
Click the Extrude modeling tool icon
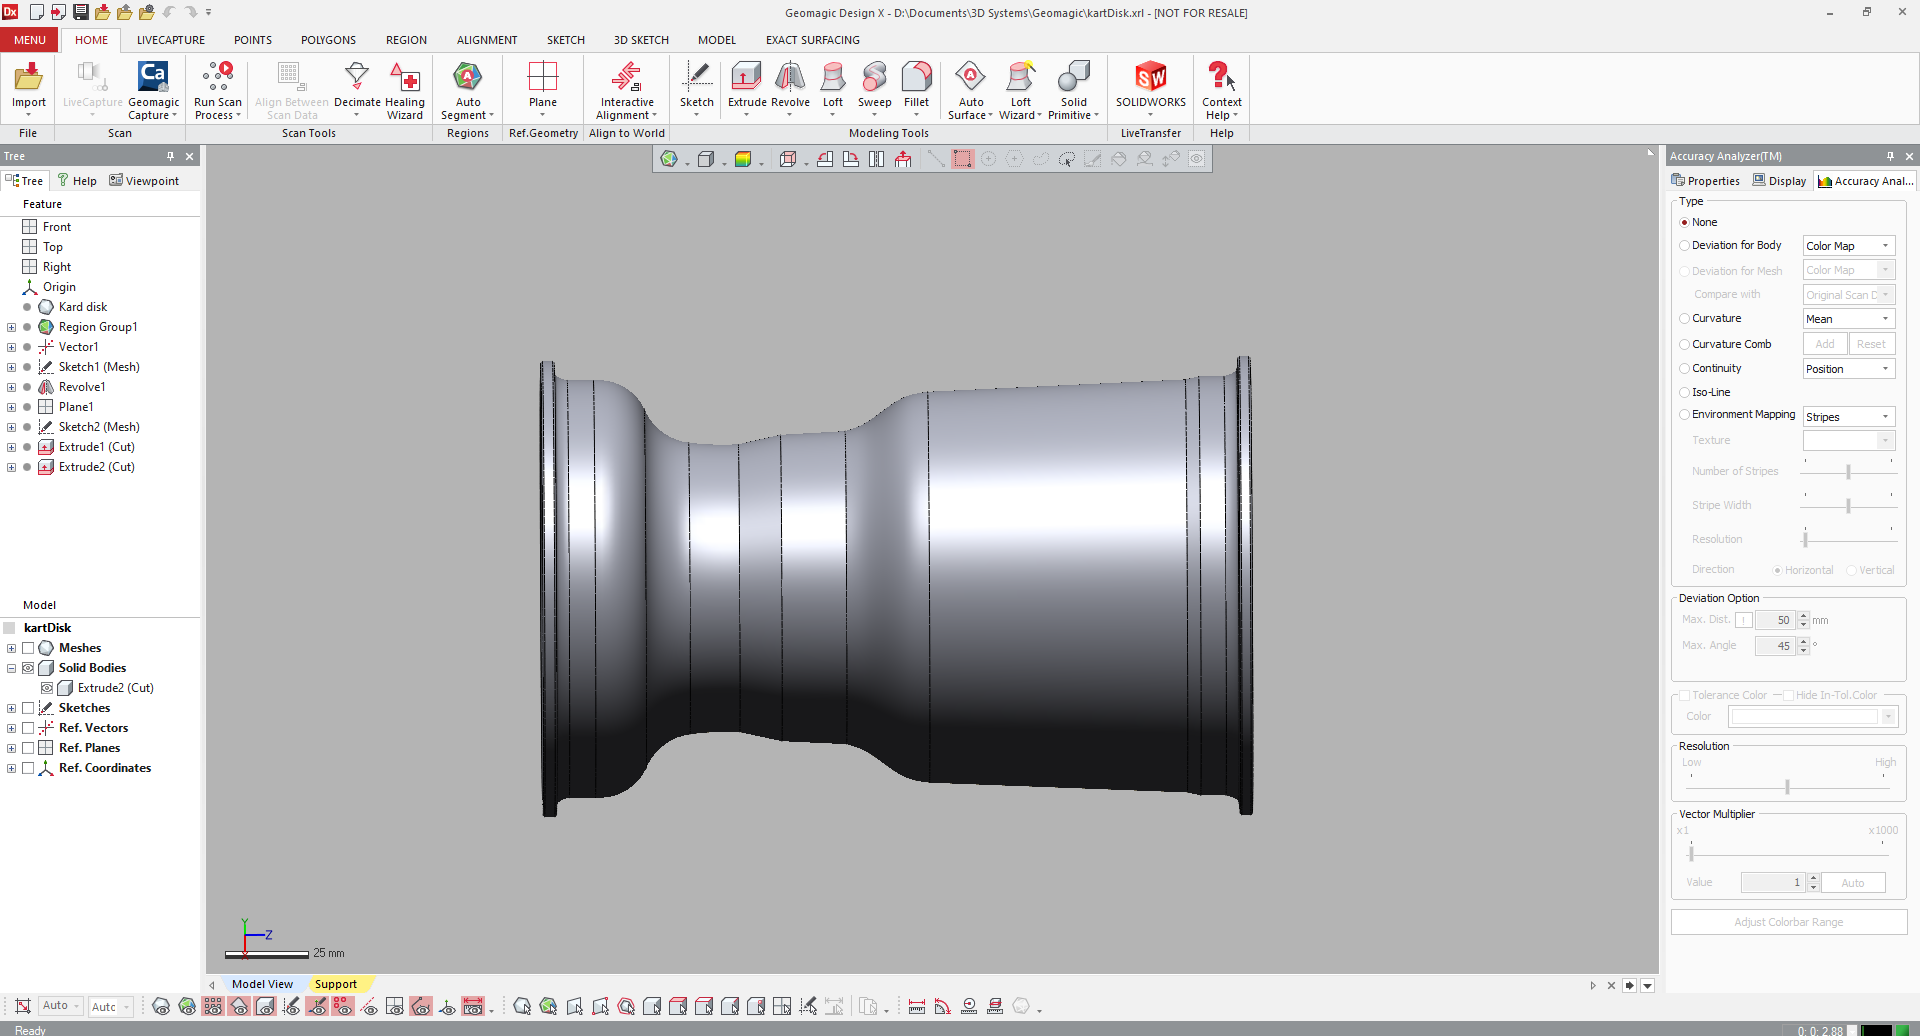(x=746, y=79)
